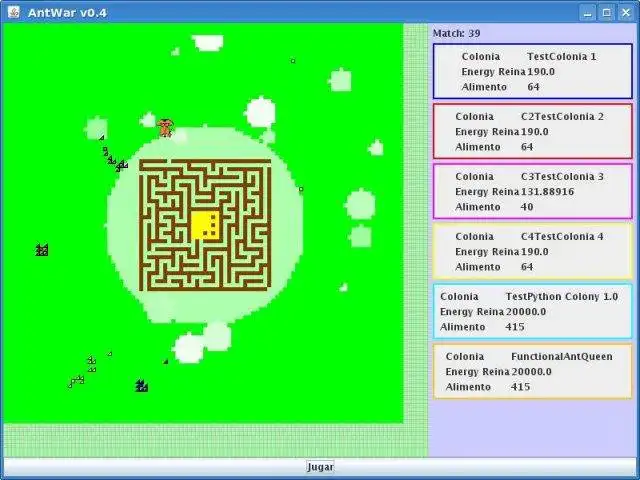This screenshot has height=480, width=640.
Task: Click the C4TestColonia 4 name
Action: pos(562,236)
